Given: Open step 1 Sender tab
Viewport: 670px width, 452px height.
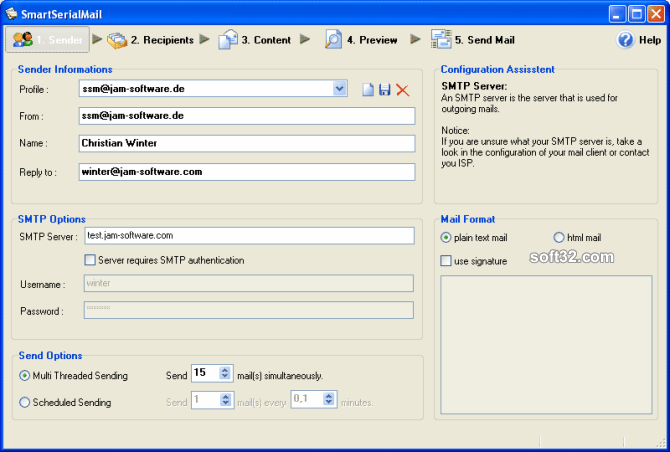Looking at the screenshot, I should [x=47, y=40].
